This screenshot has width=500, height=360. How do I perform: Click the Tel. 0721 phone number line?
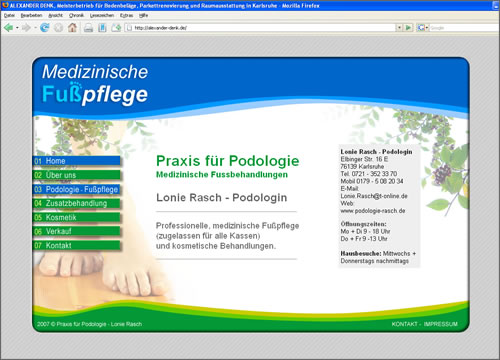369,174
